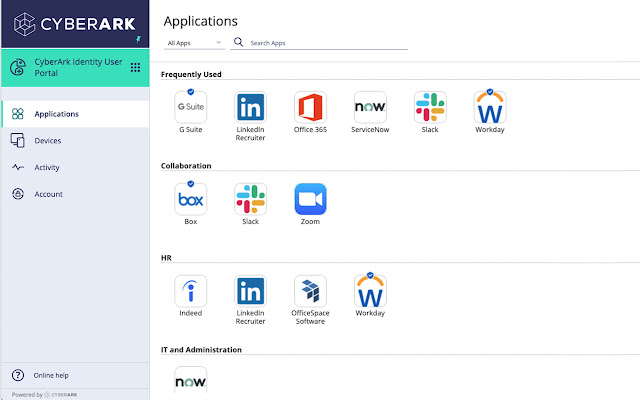Click the Activity sidebar icon
This screenshot has height=400, width=640.
point(18,167)
